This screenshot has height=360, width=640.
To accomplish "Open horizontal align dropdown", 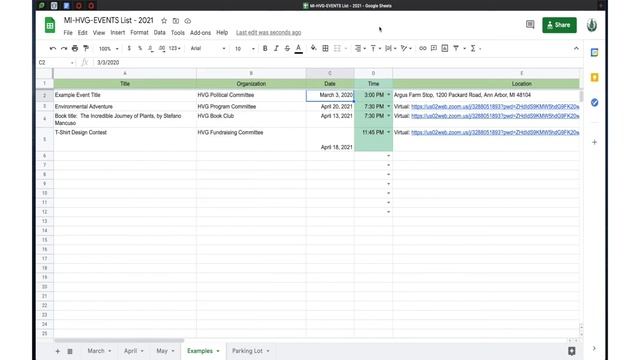I will 360,48.
